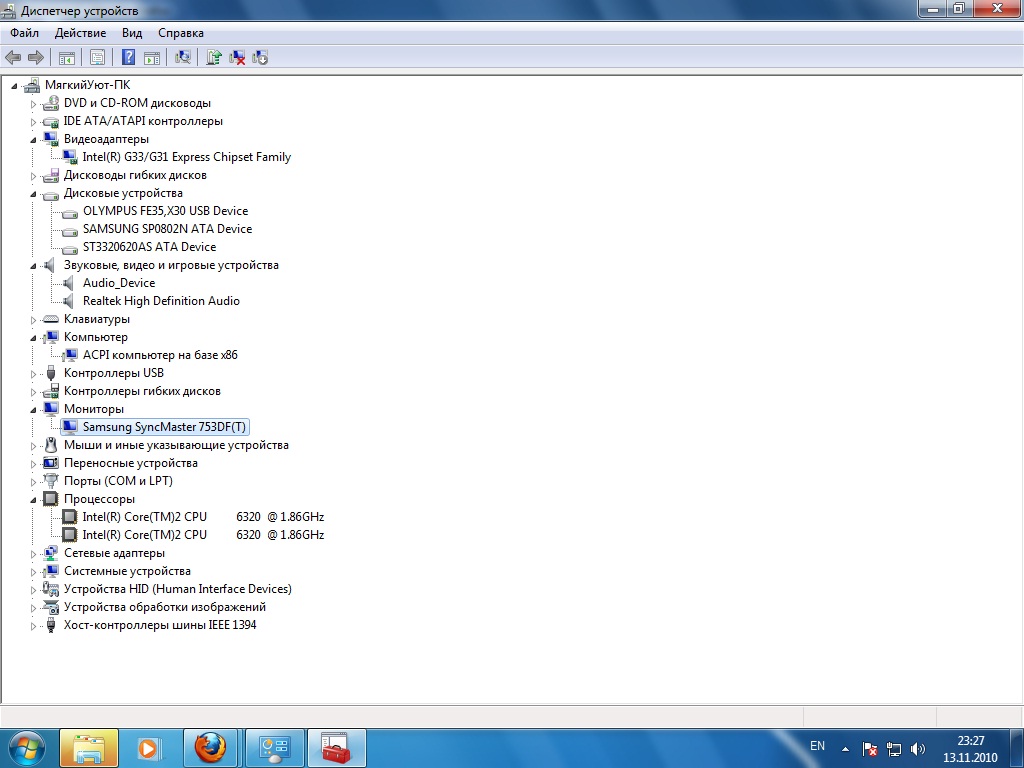Collapse the Процессоры node
The height and width of the screenshot is (768, 1024).
[x=33, y=500]
